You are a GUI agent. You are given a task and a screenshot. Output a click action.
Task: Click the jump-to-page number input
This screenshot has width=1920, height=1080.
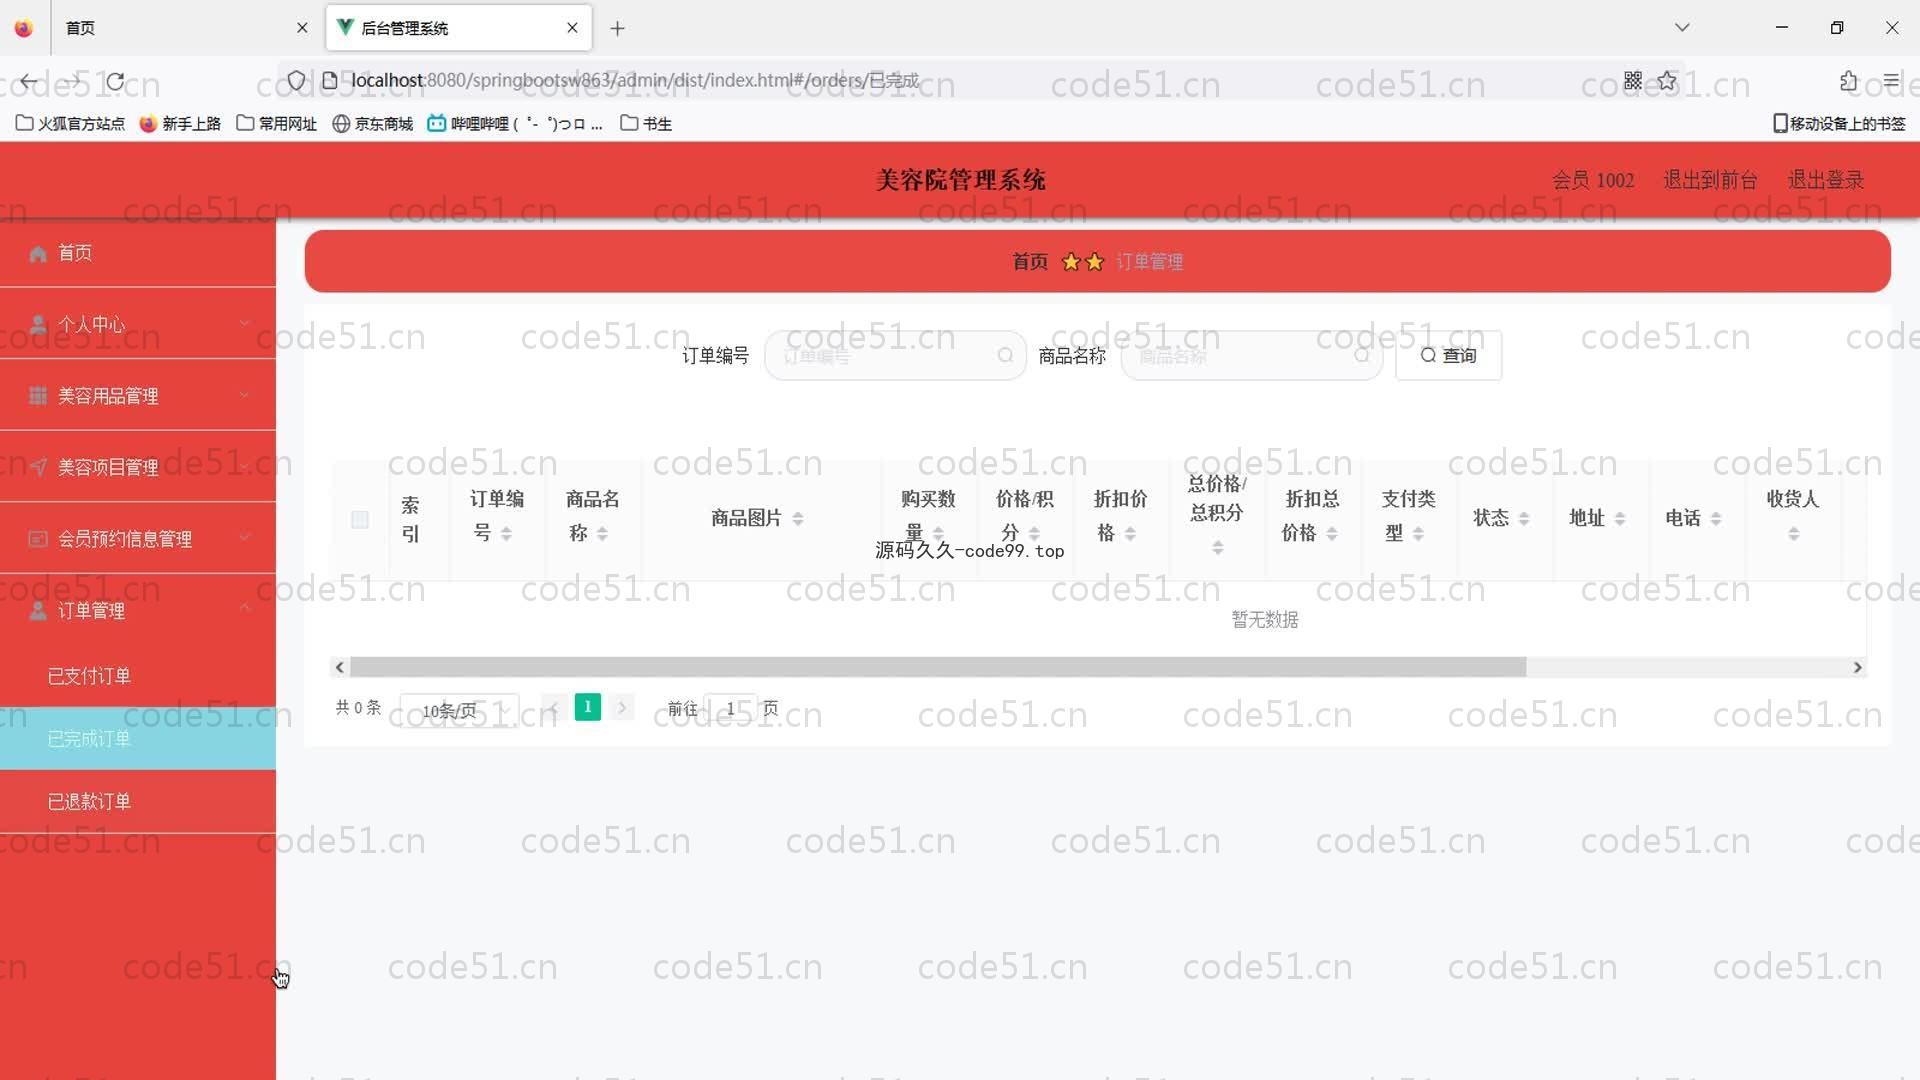coord(731,709)
